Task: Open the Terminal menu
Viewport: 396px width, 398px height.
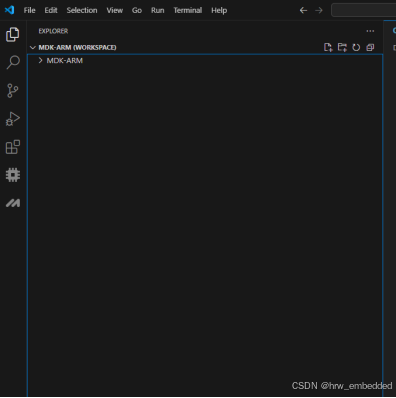Action: pyautogui.click(x=188, y=10)
